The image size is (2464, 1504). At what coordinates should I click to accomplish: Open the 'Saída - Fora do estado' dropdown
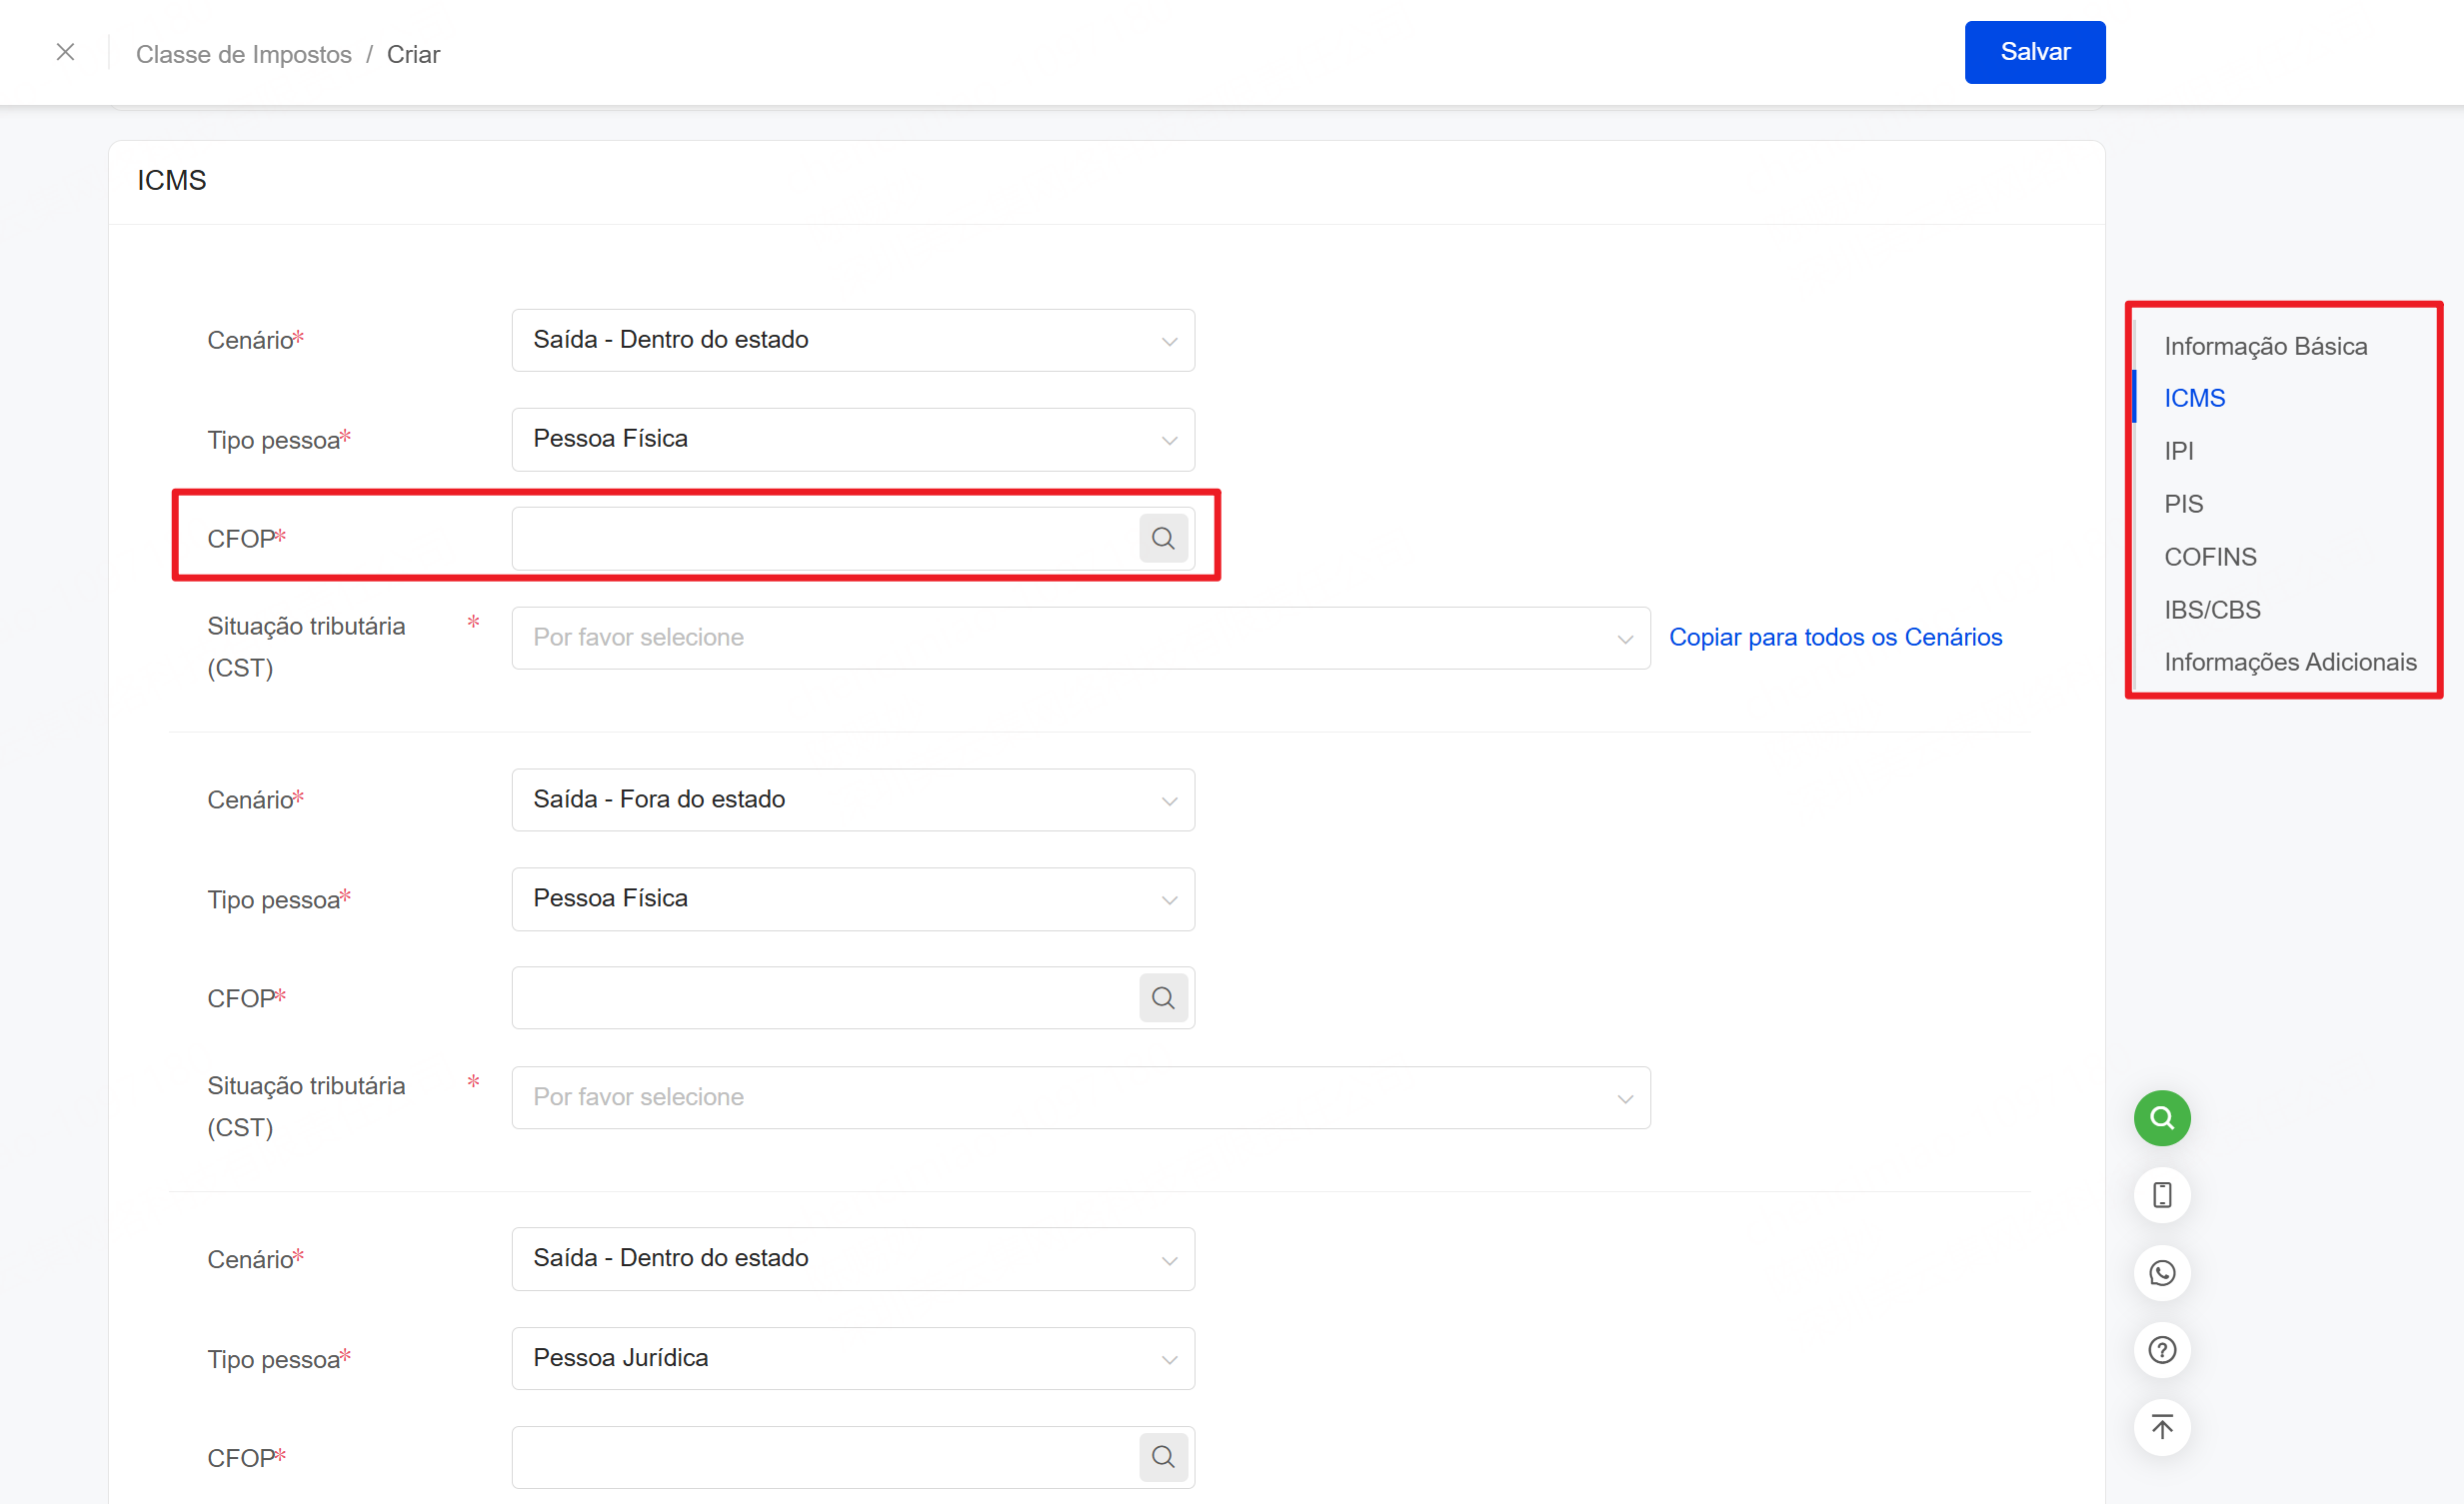click(x=852, y=799)
